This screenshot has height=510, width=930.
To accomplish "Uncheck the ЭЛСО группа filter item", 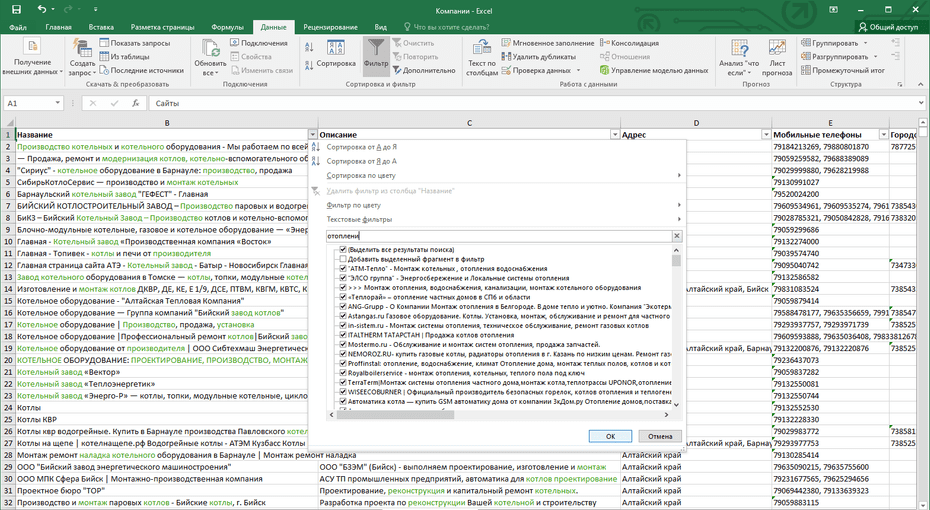I will [x=343, y=278].
